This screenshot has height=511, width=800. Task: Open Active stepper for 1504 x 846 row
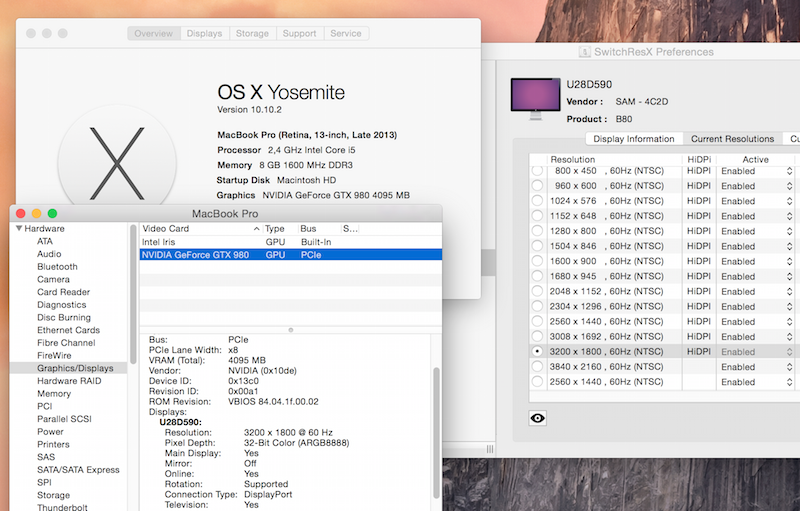pyautogui.click(x=789, y=246)
